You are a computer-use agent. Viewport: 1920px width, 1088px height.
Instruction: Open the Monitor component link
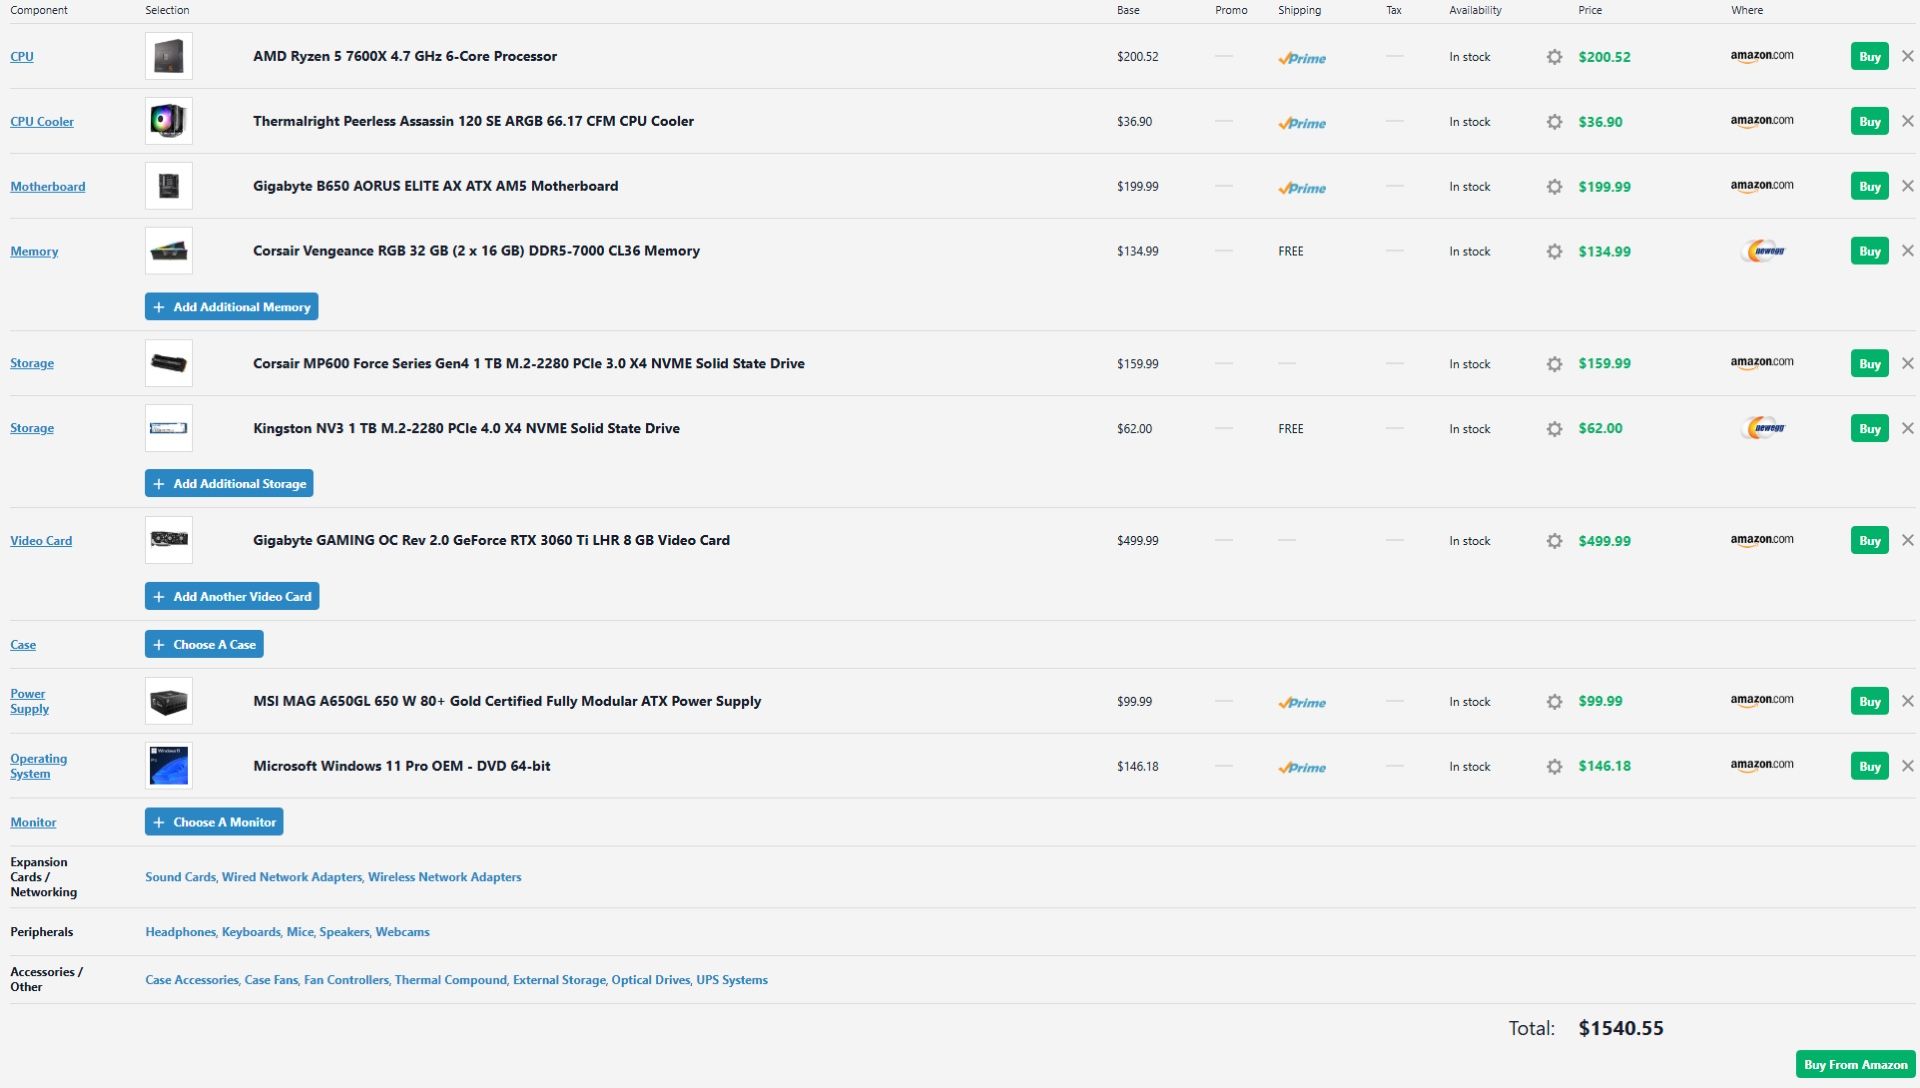click(33, 823)
